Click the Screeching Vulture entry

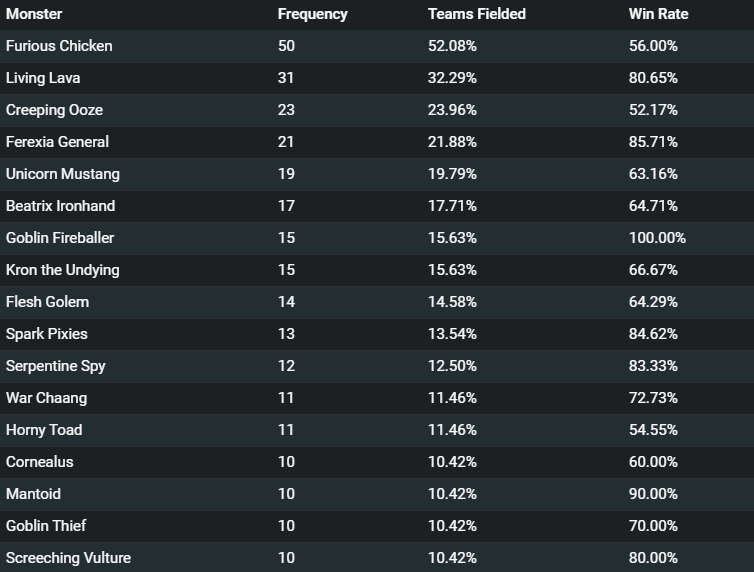[x=68, y=558]
